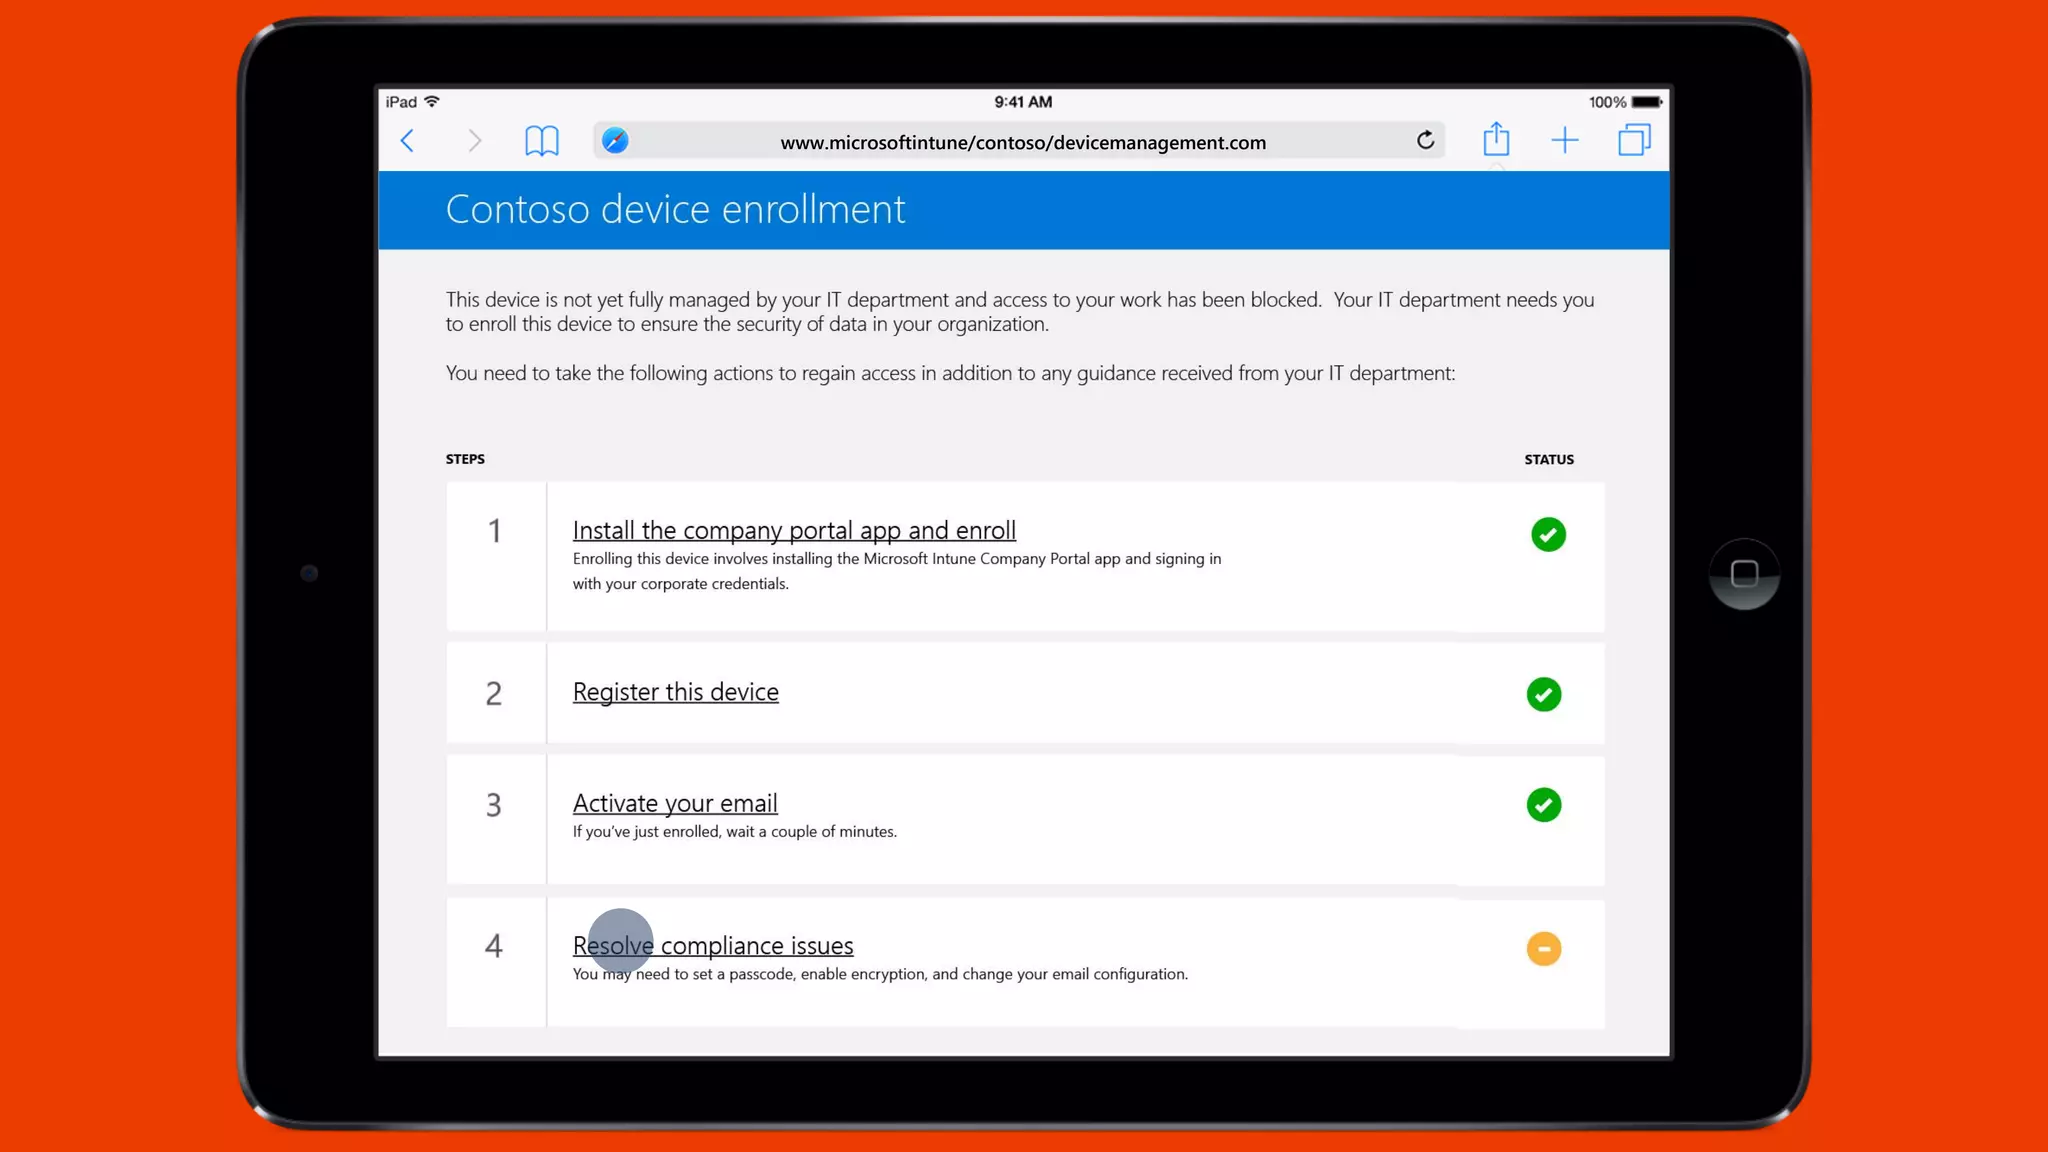Screen dimensions: 2048x1152
Task: Click step number 1
Action: click(494, 531)
